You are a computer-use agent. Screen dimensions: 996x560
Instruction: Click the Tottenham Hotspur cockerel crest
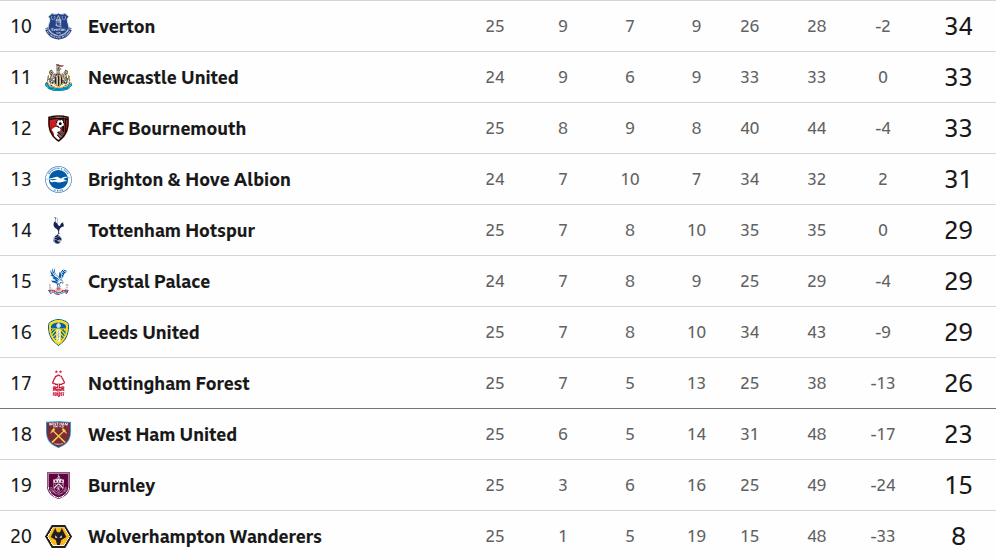pyautogui.click(x=59, y=231)
